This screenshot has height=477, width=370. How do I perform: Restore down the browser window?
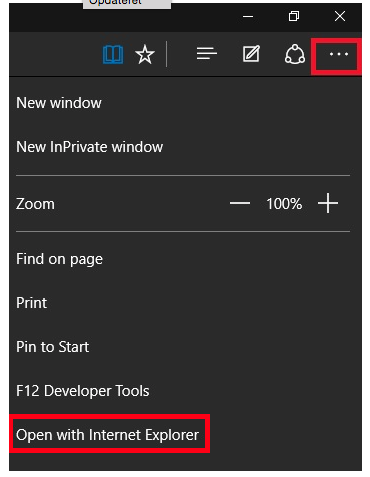[294, 16]
